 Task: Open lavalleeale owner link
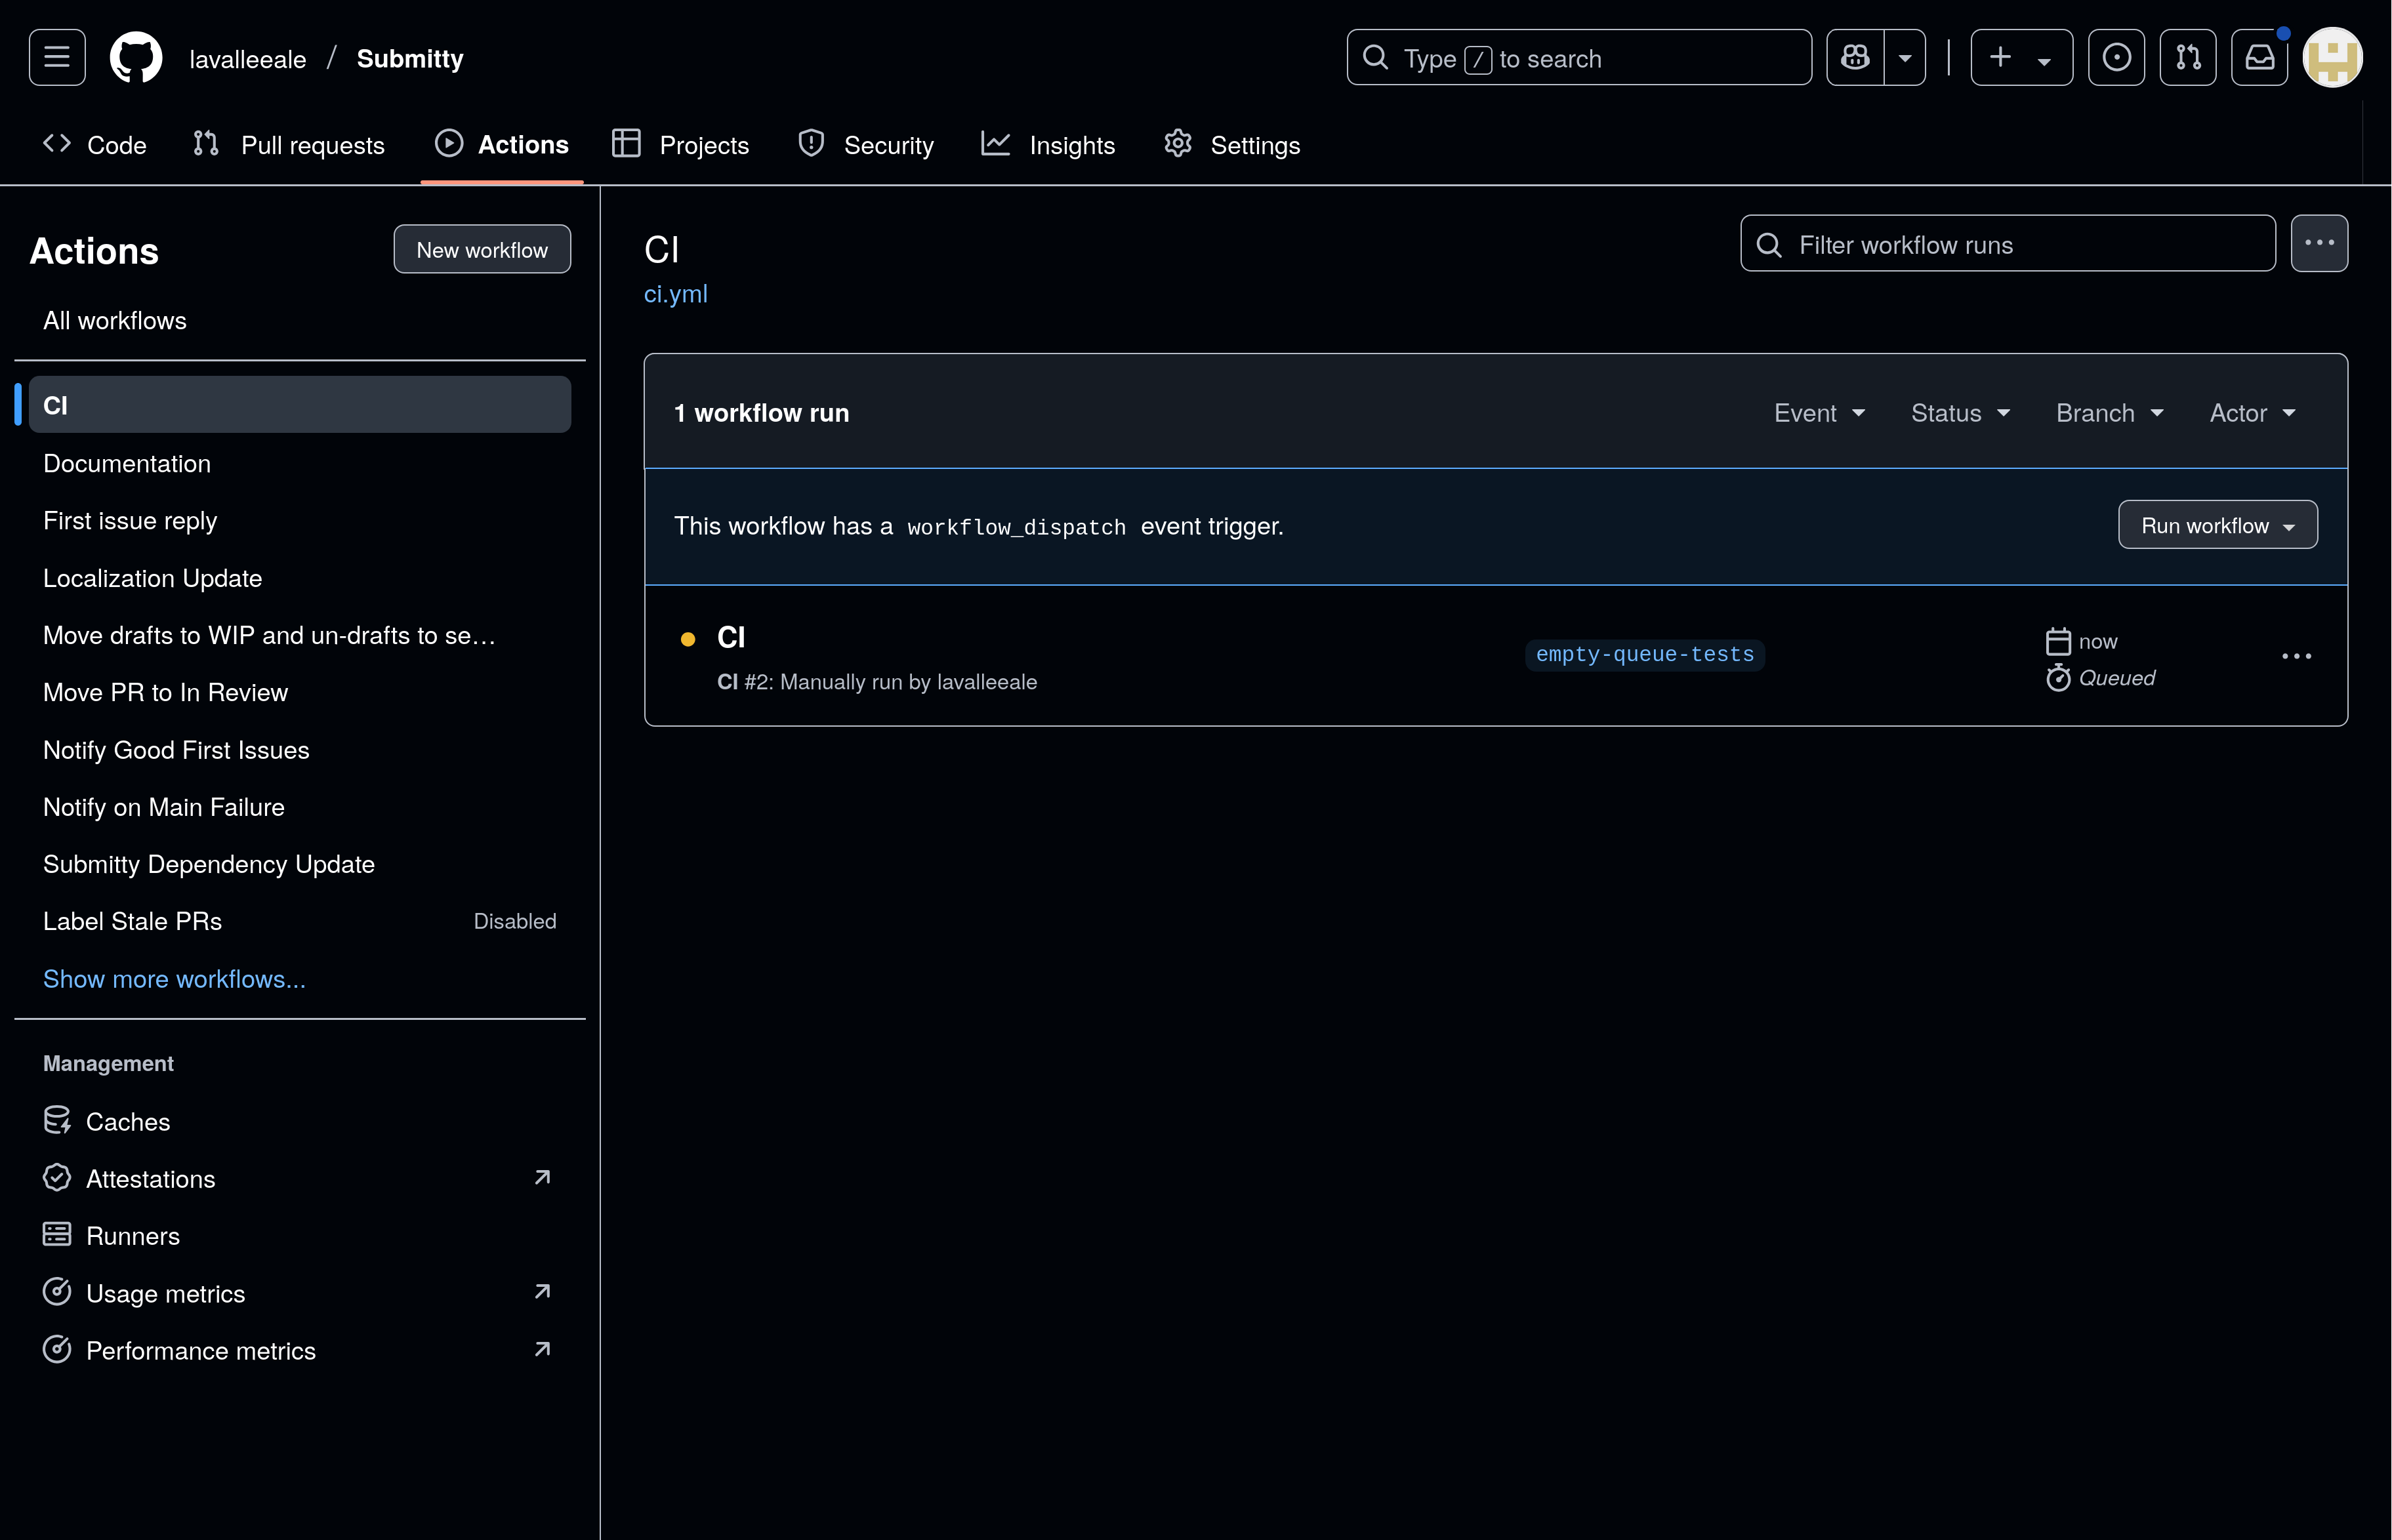pos(248,59)
